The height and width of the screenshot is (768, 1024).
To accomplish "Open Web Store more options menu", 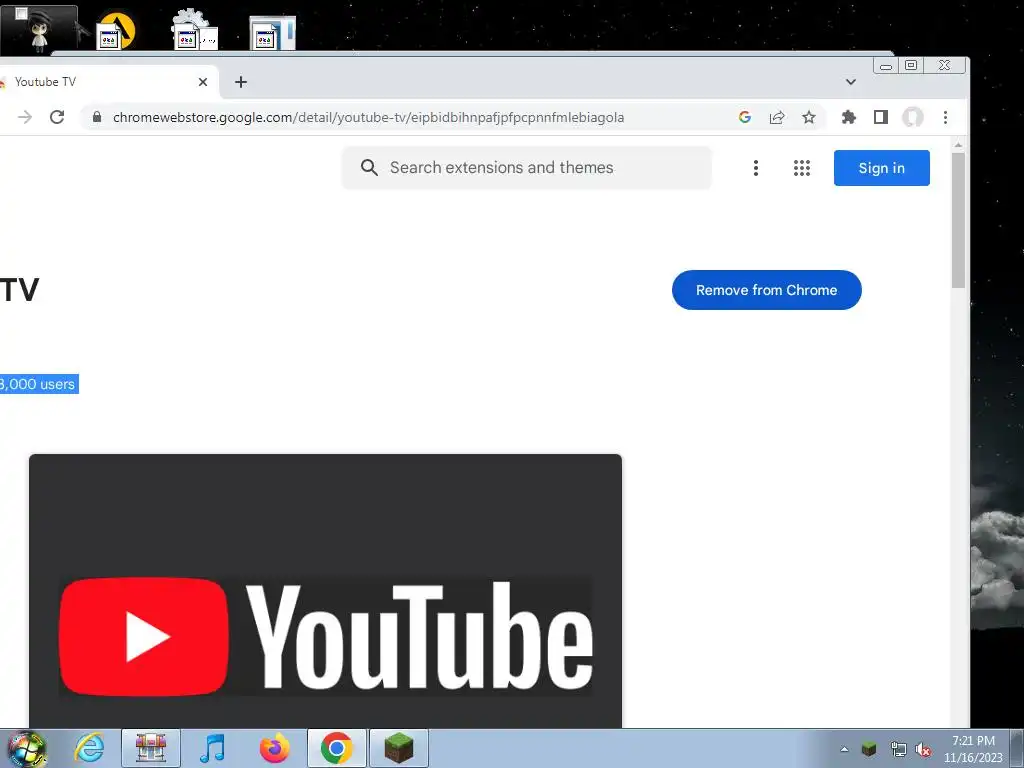I will point(756,168).
